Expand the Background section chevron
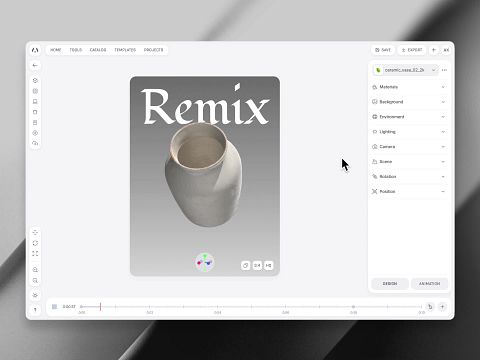Image resolution: width=480 pixels, height=360 pixels. (x=443, y=102)
